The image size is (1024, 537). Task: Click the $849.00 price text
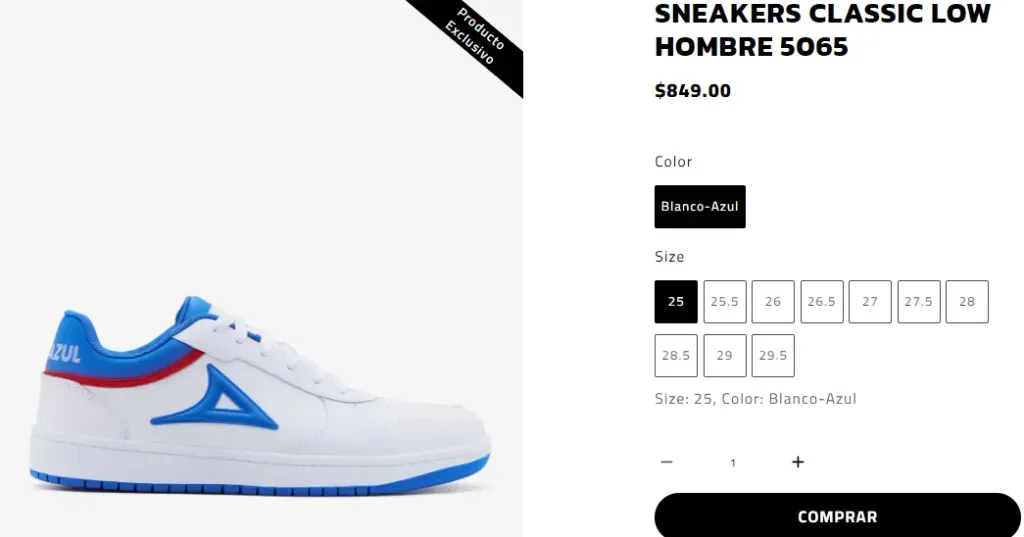coord(693,91)
